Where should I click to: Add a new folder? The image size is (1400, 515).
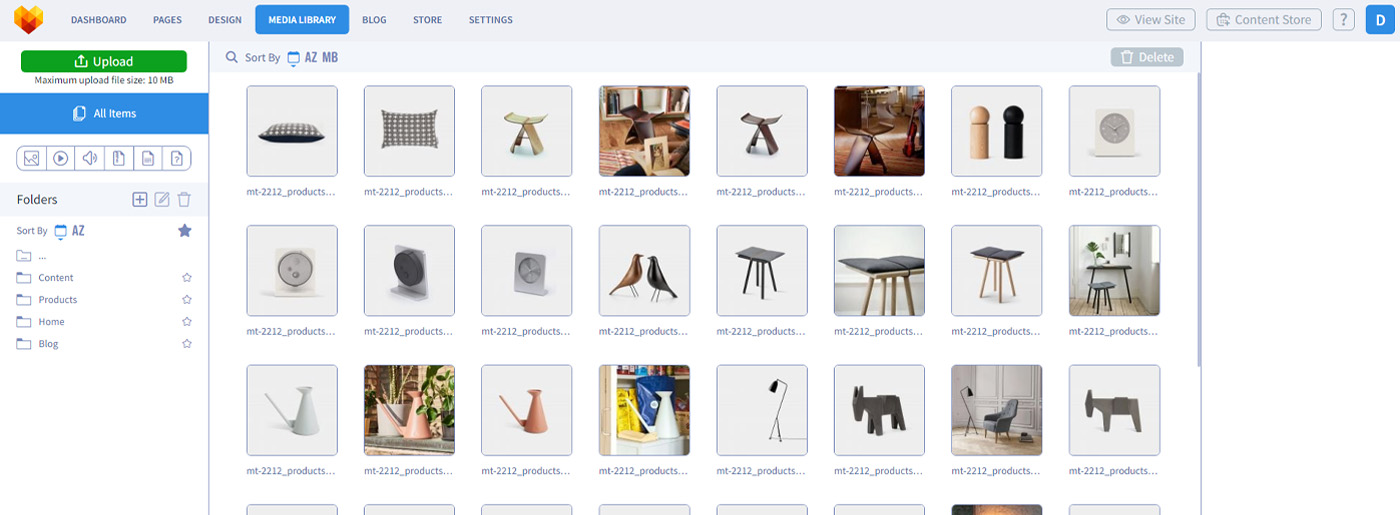coord(140,200)
